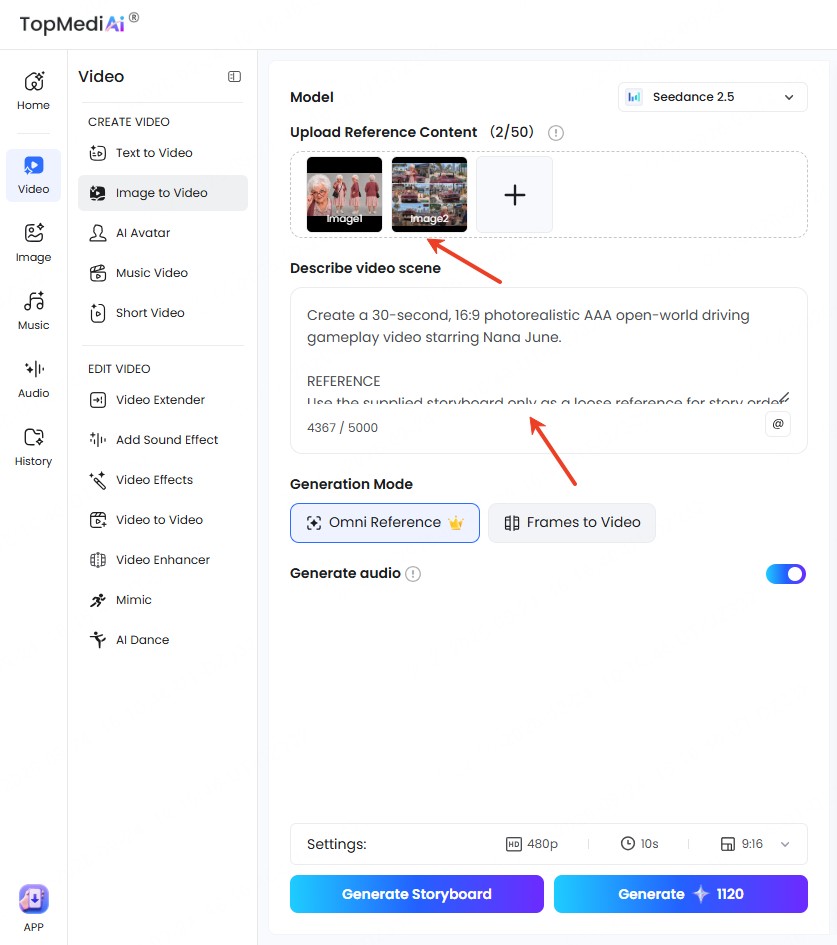View the History section
The image size is (837, 945).
pyautogui.click(x=33, y=447)
